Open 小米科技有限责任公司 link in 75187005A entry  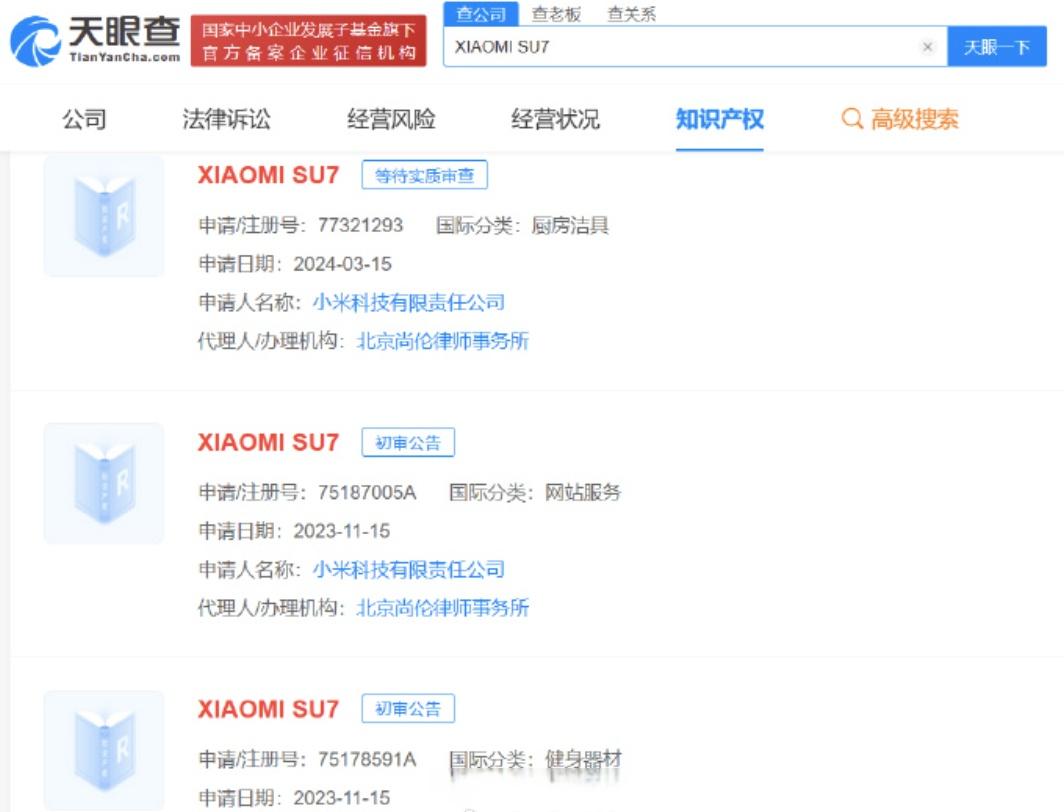click(408, 569)
